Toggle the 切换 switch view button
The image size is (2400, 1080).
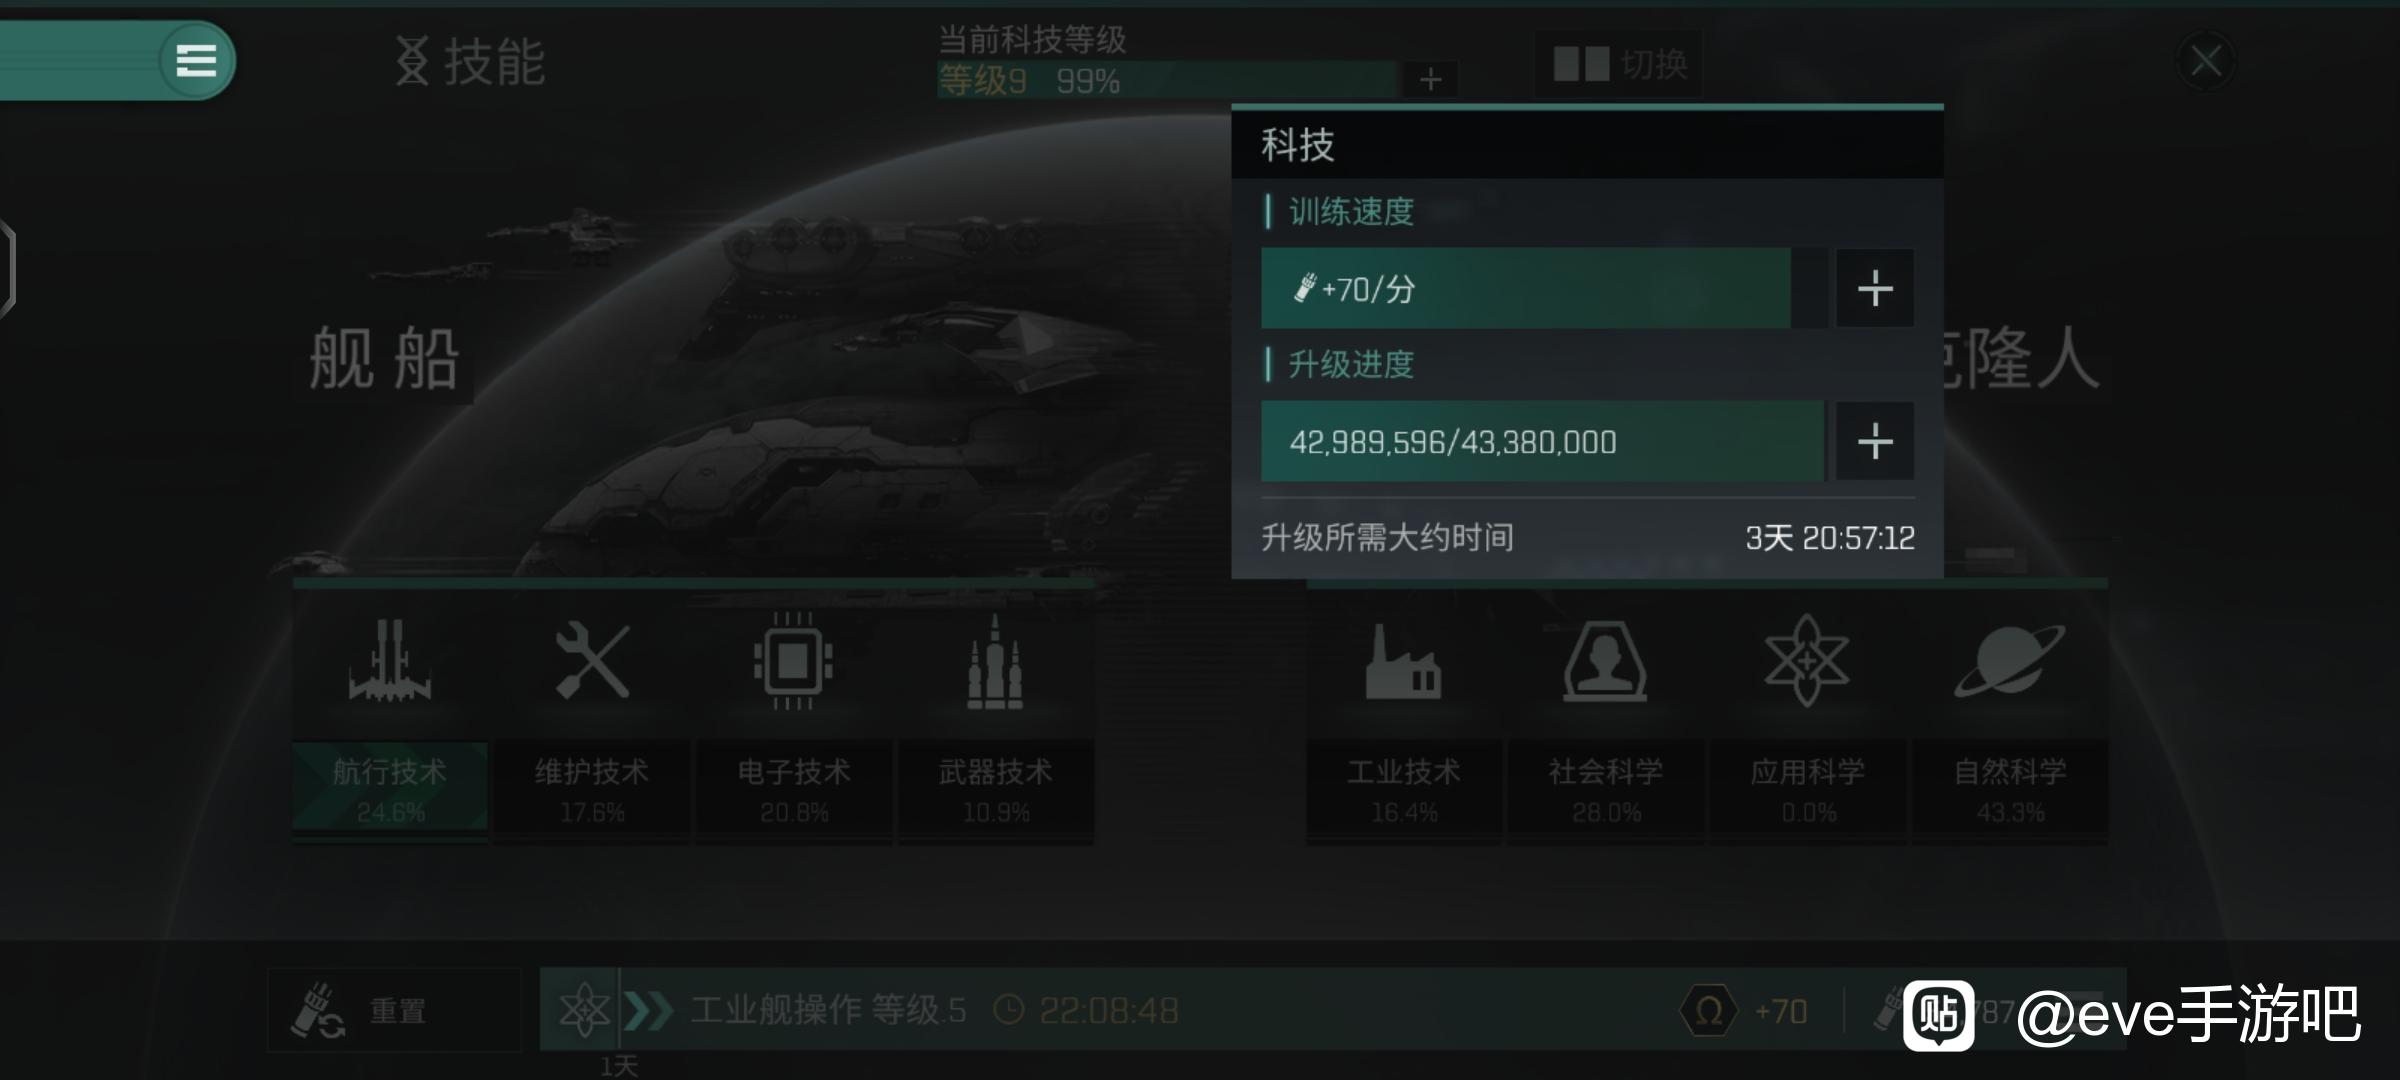(x=1619, y=64)
